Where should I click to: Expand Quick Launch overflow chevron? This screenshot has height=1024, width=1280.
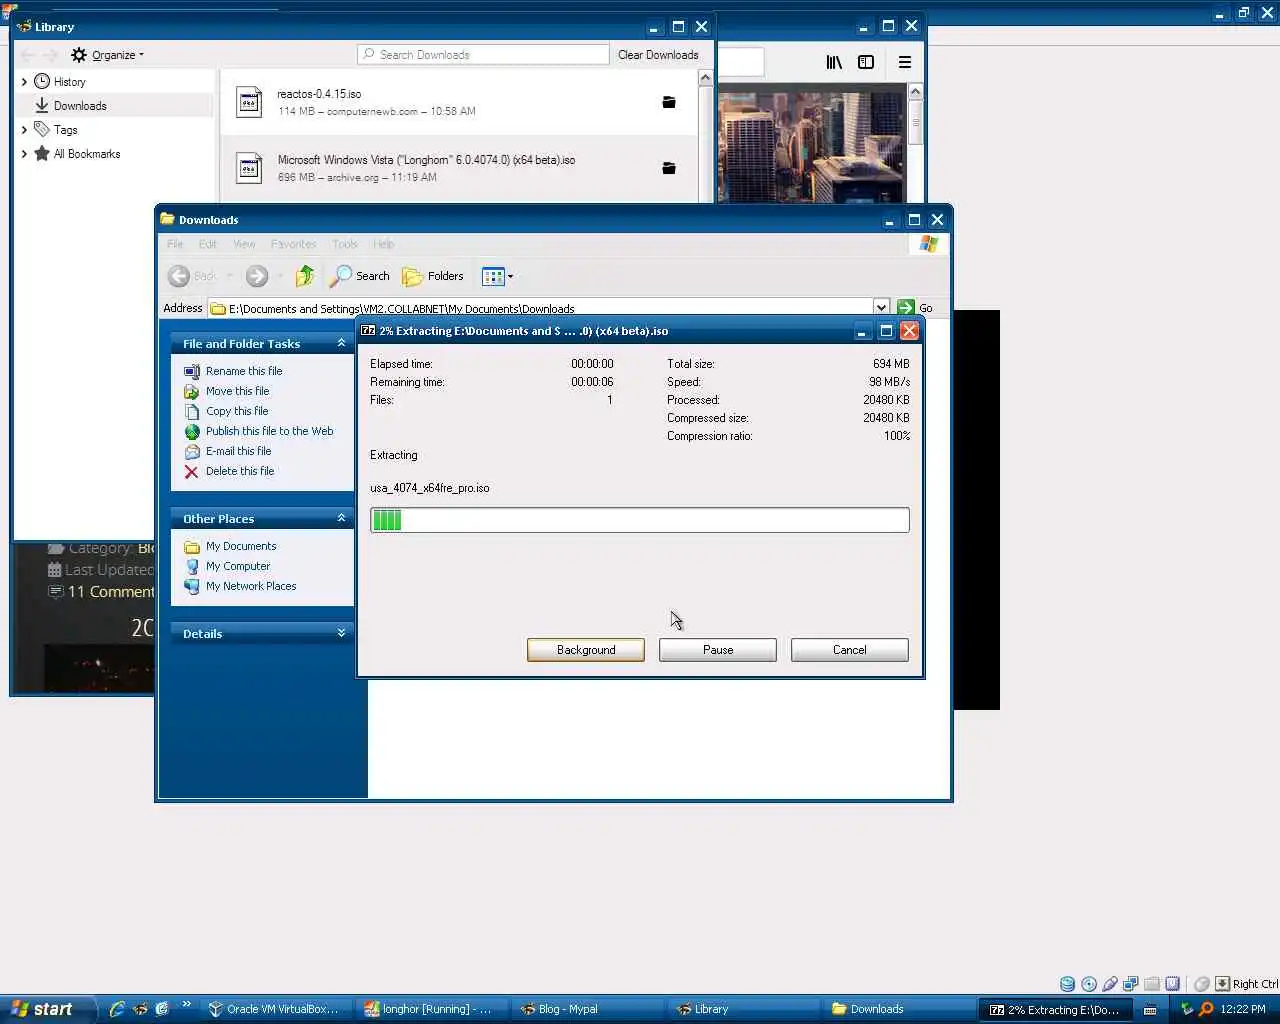(186, 1005)
